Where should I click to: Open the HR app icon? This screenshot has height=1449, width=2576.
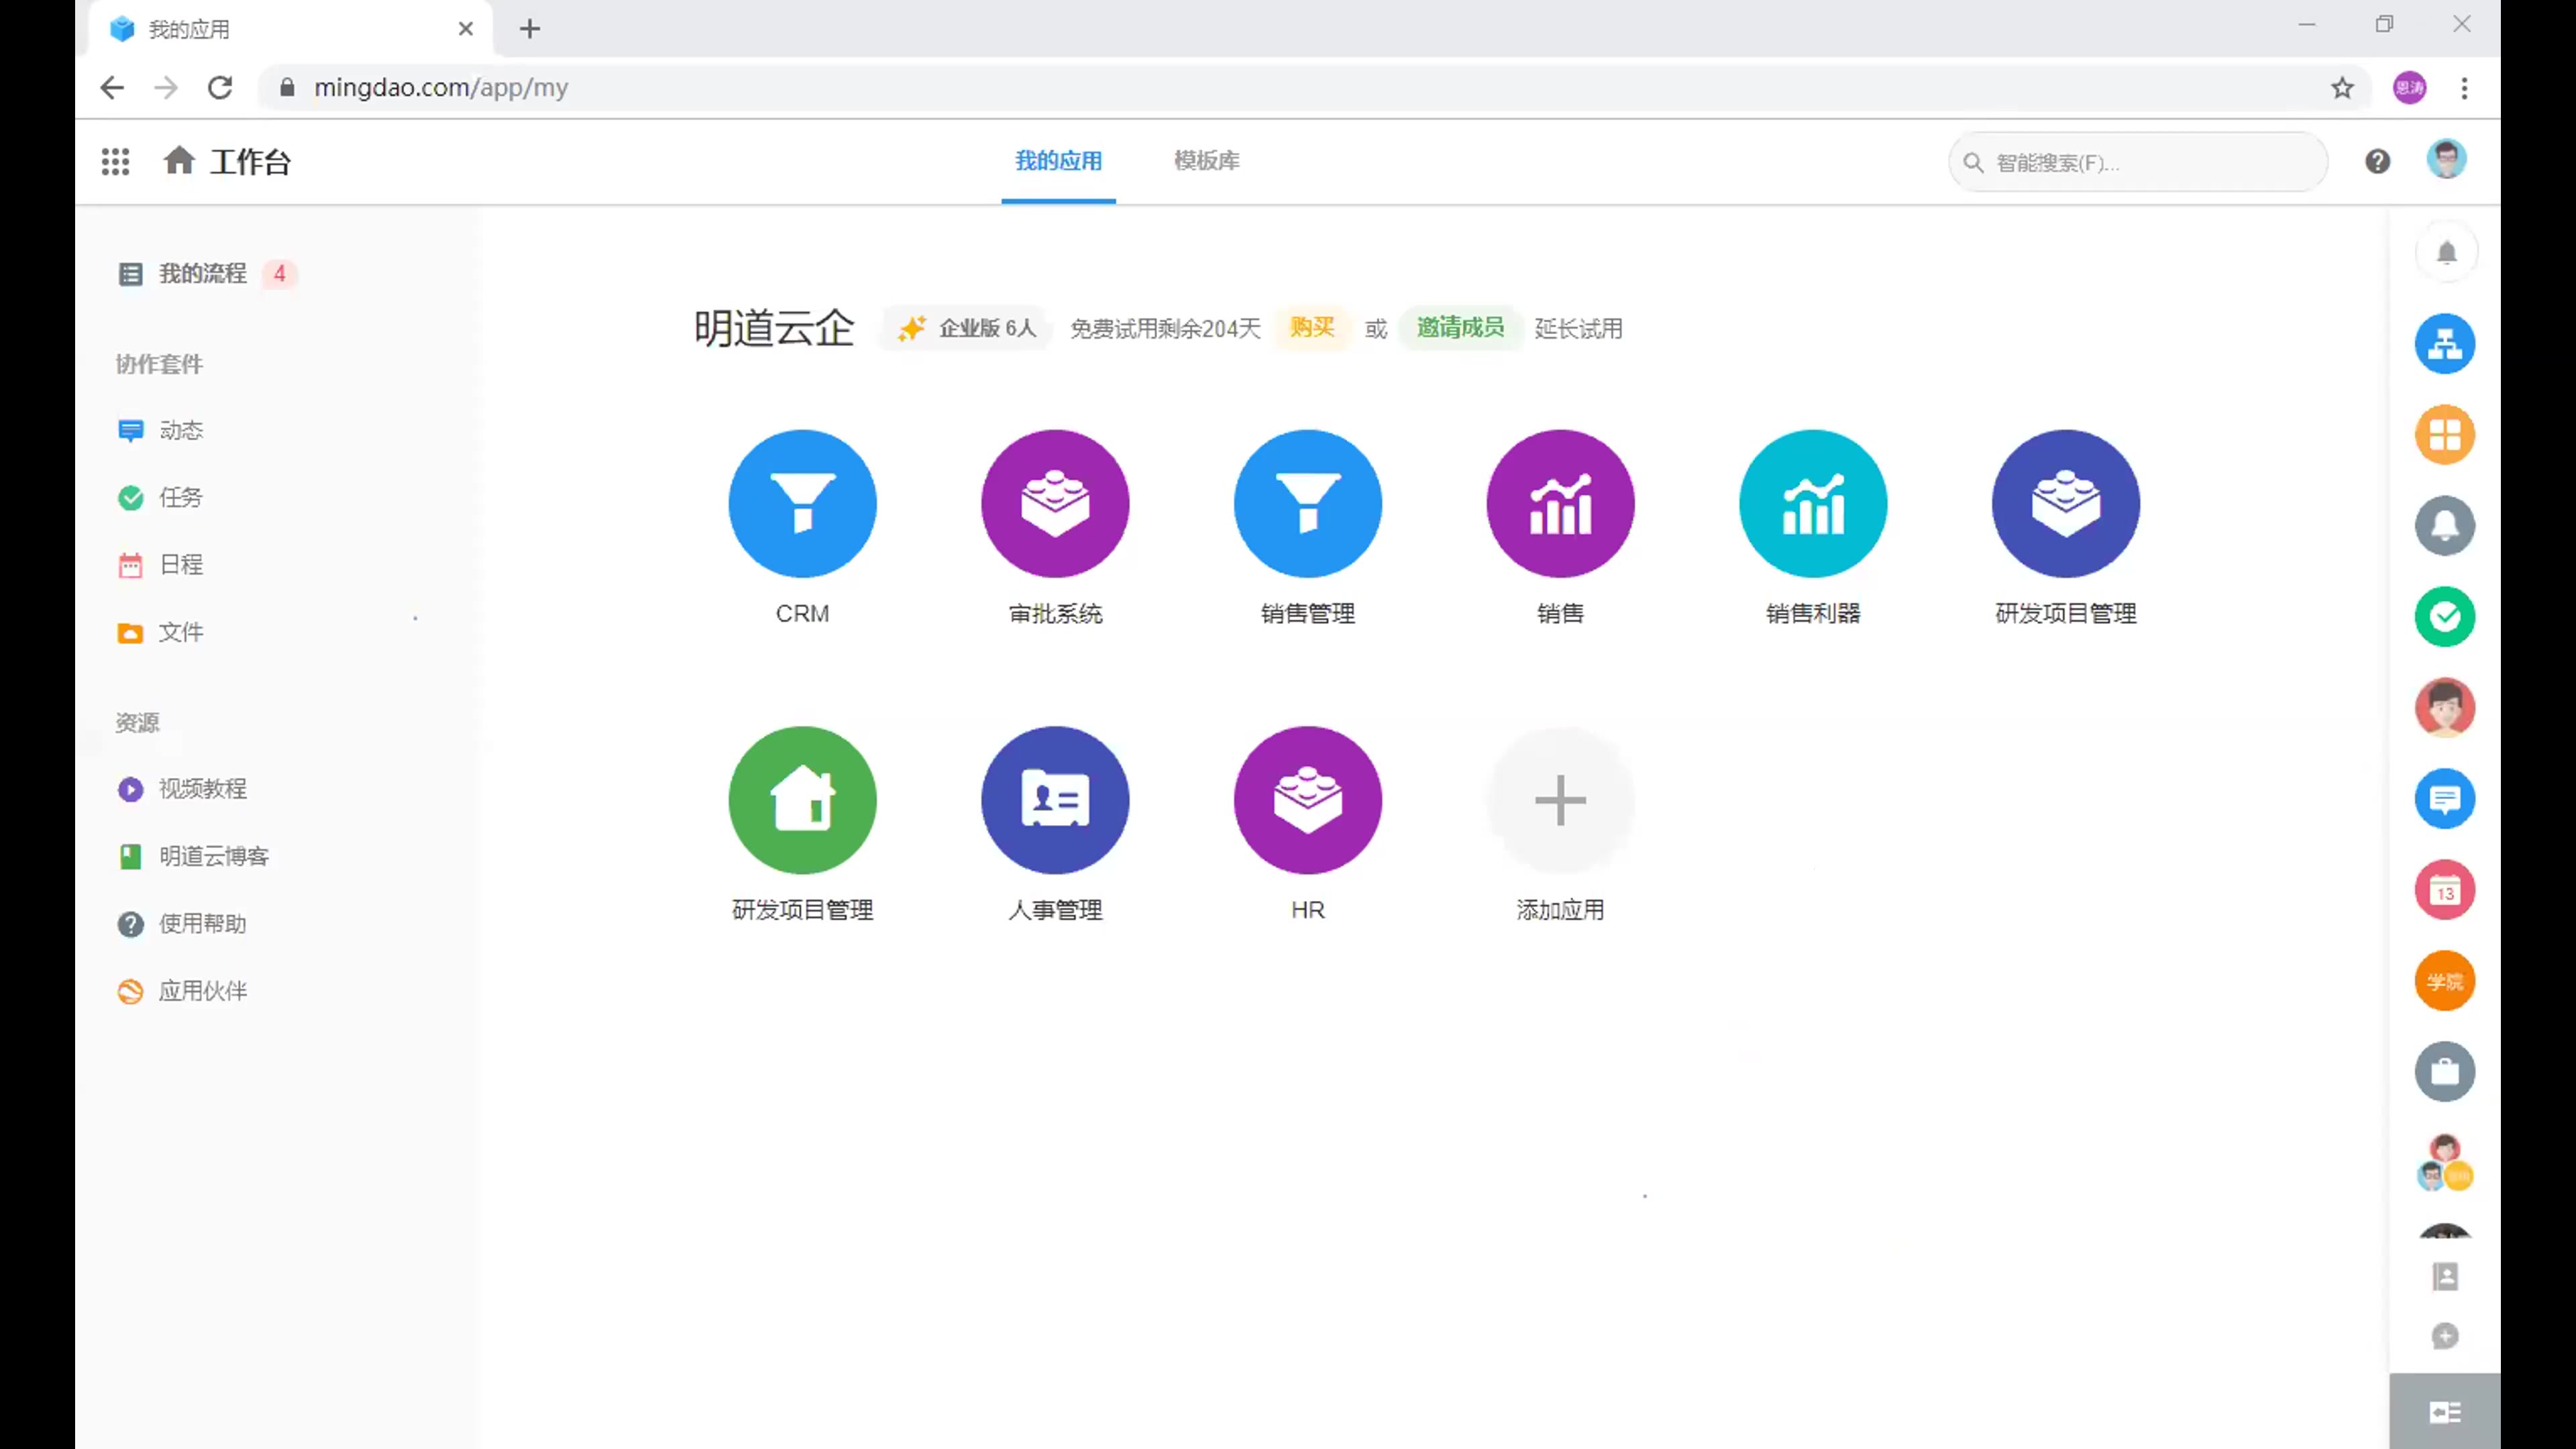coord(1308,800)
